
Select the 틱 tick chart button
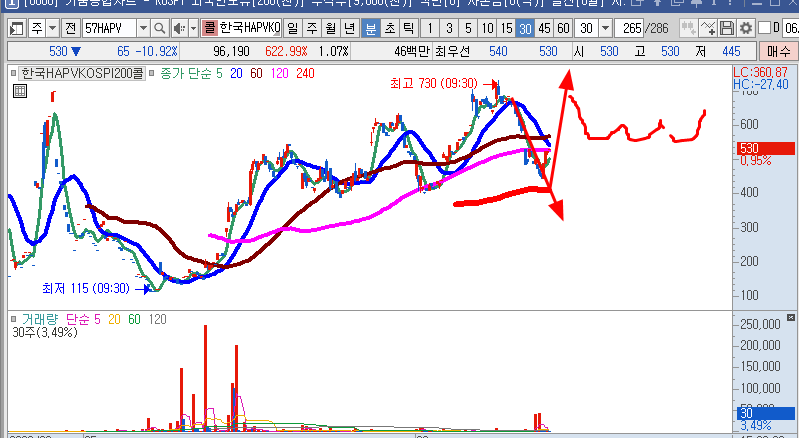pos(409,28)
